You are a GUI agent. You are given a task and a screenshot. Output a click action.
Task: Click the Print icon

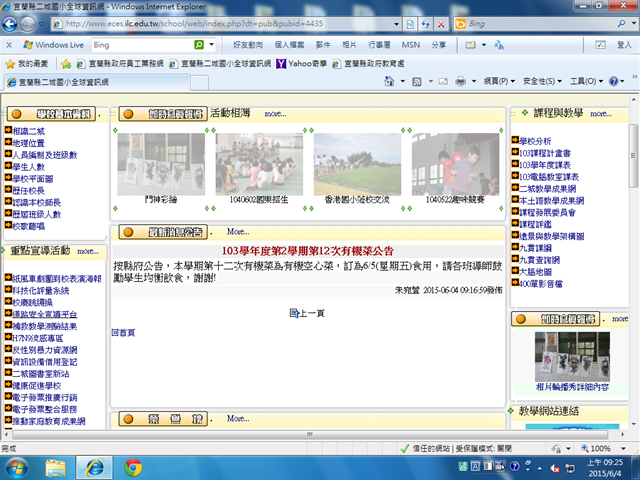point(460,82)
